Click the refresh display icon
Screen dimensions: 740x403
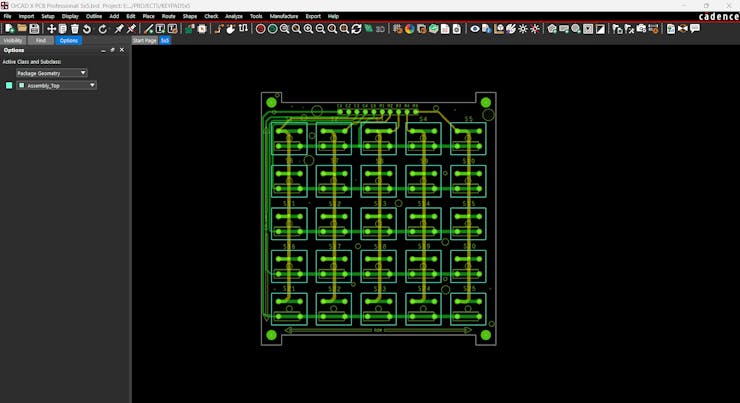tap(356, 29)
